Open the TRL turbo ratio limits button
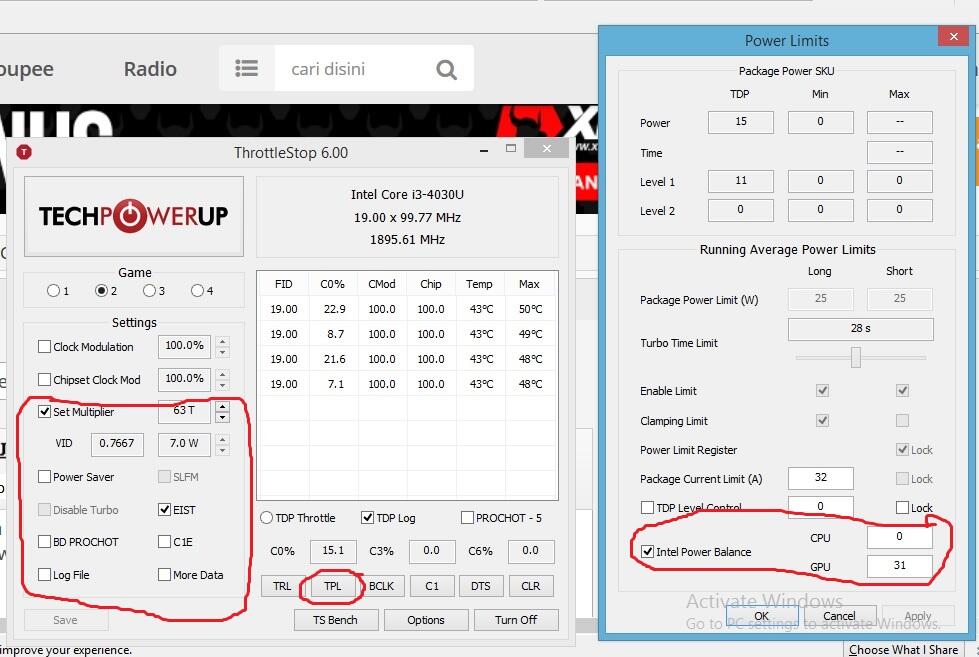 282,586
